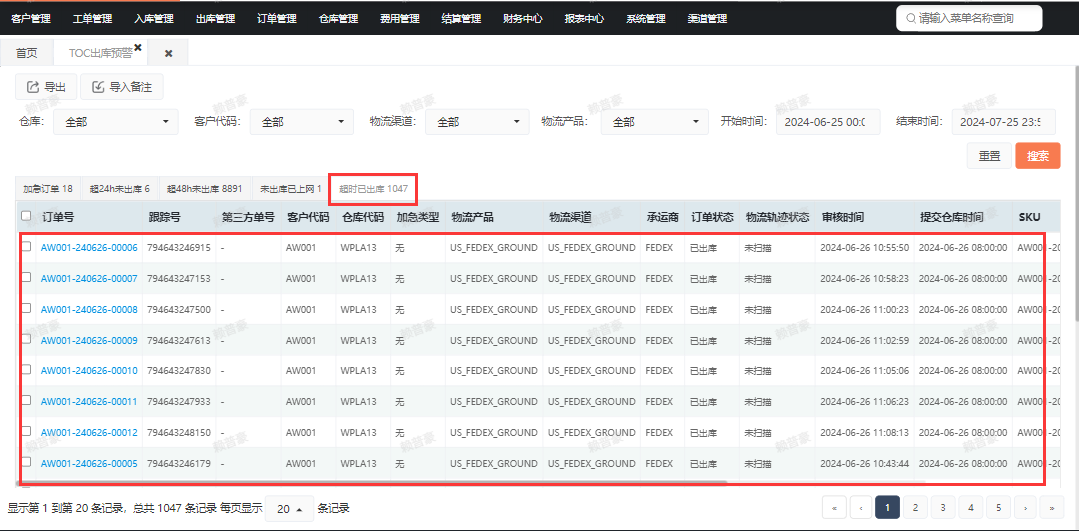Check the row for order AW001-240626-00005
Viewport: 1079px width, 531px height.
point(26,461)
